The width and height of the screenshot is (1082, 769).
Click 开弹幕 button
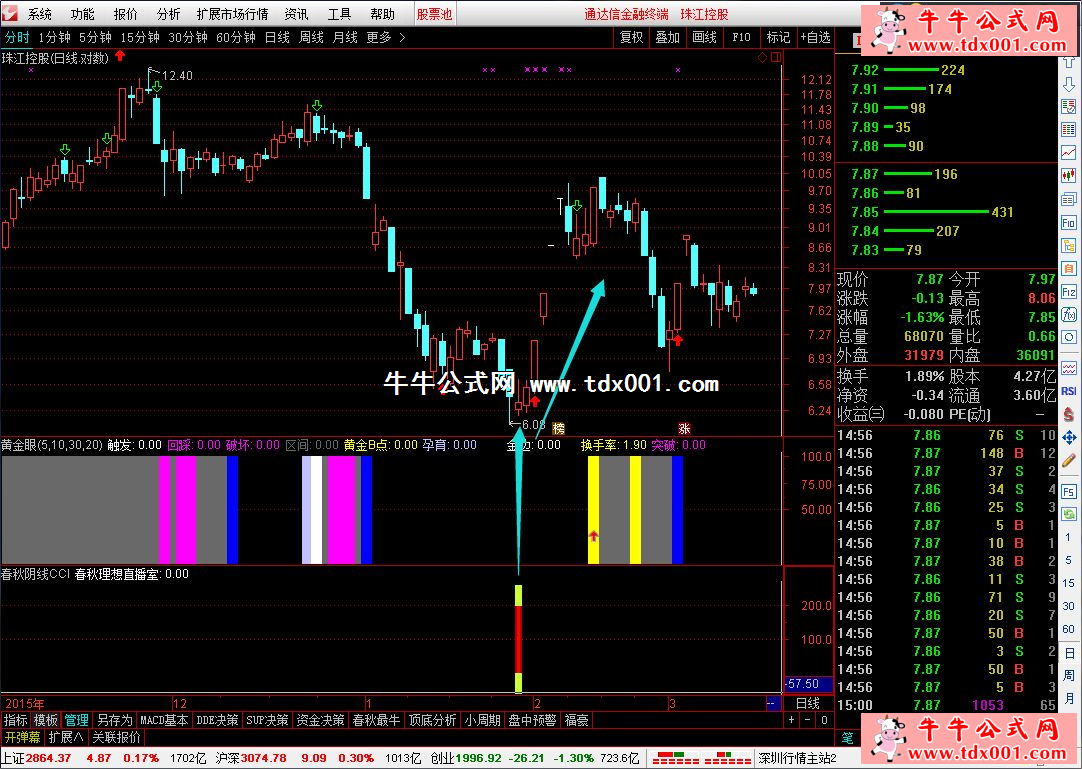click(x=22, y=737)
